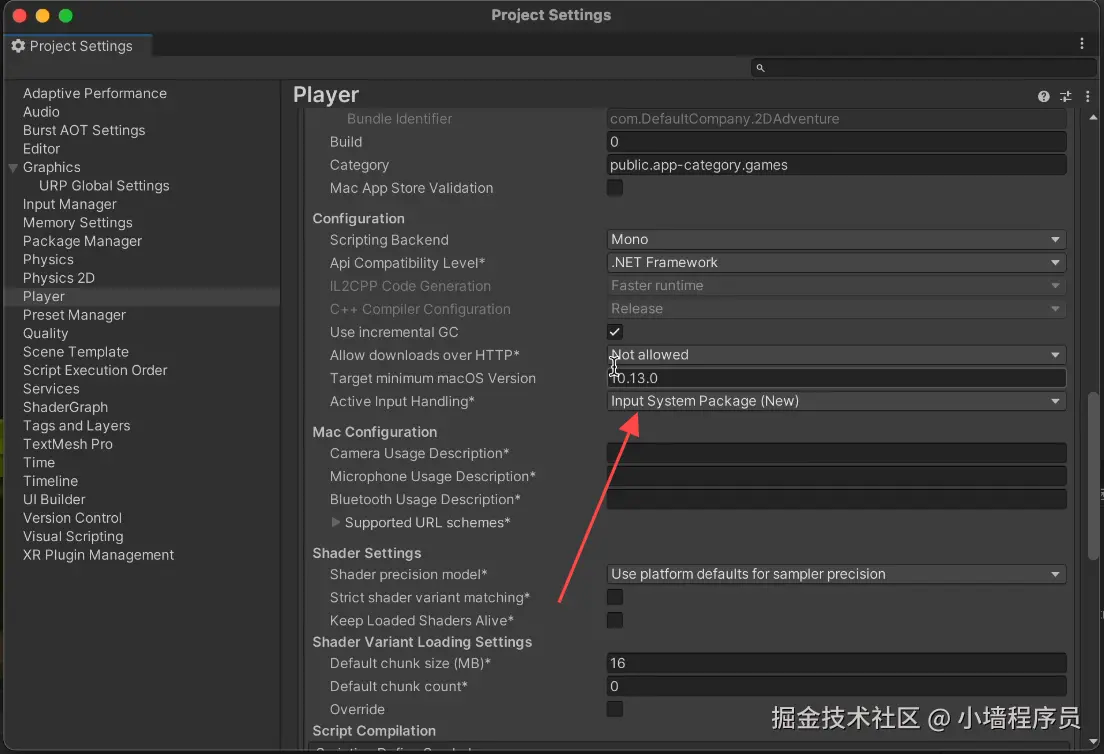Click the Bundle Identifier field
Screen dimensions: 1104x754
click(836, 119)
